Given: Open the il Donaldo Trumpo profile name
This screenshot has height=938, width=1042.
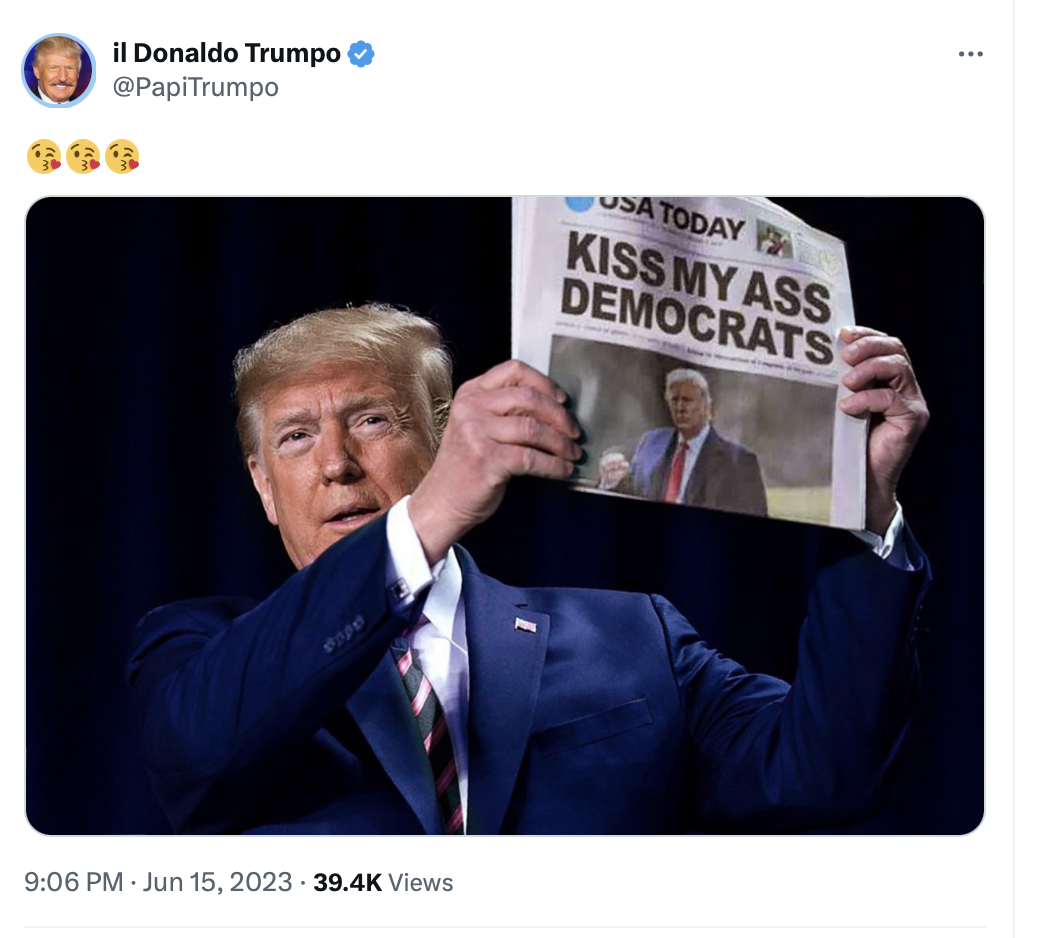Looking at the screenshot, I should click(227, 53).
